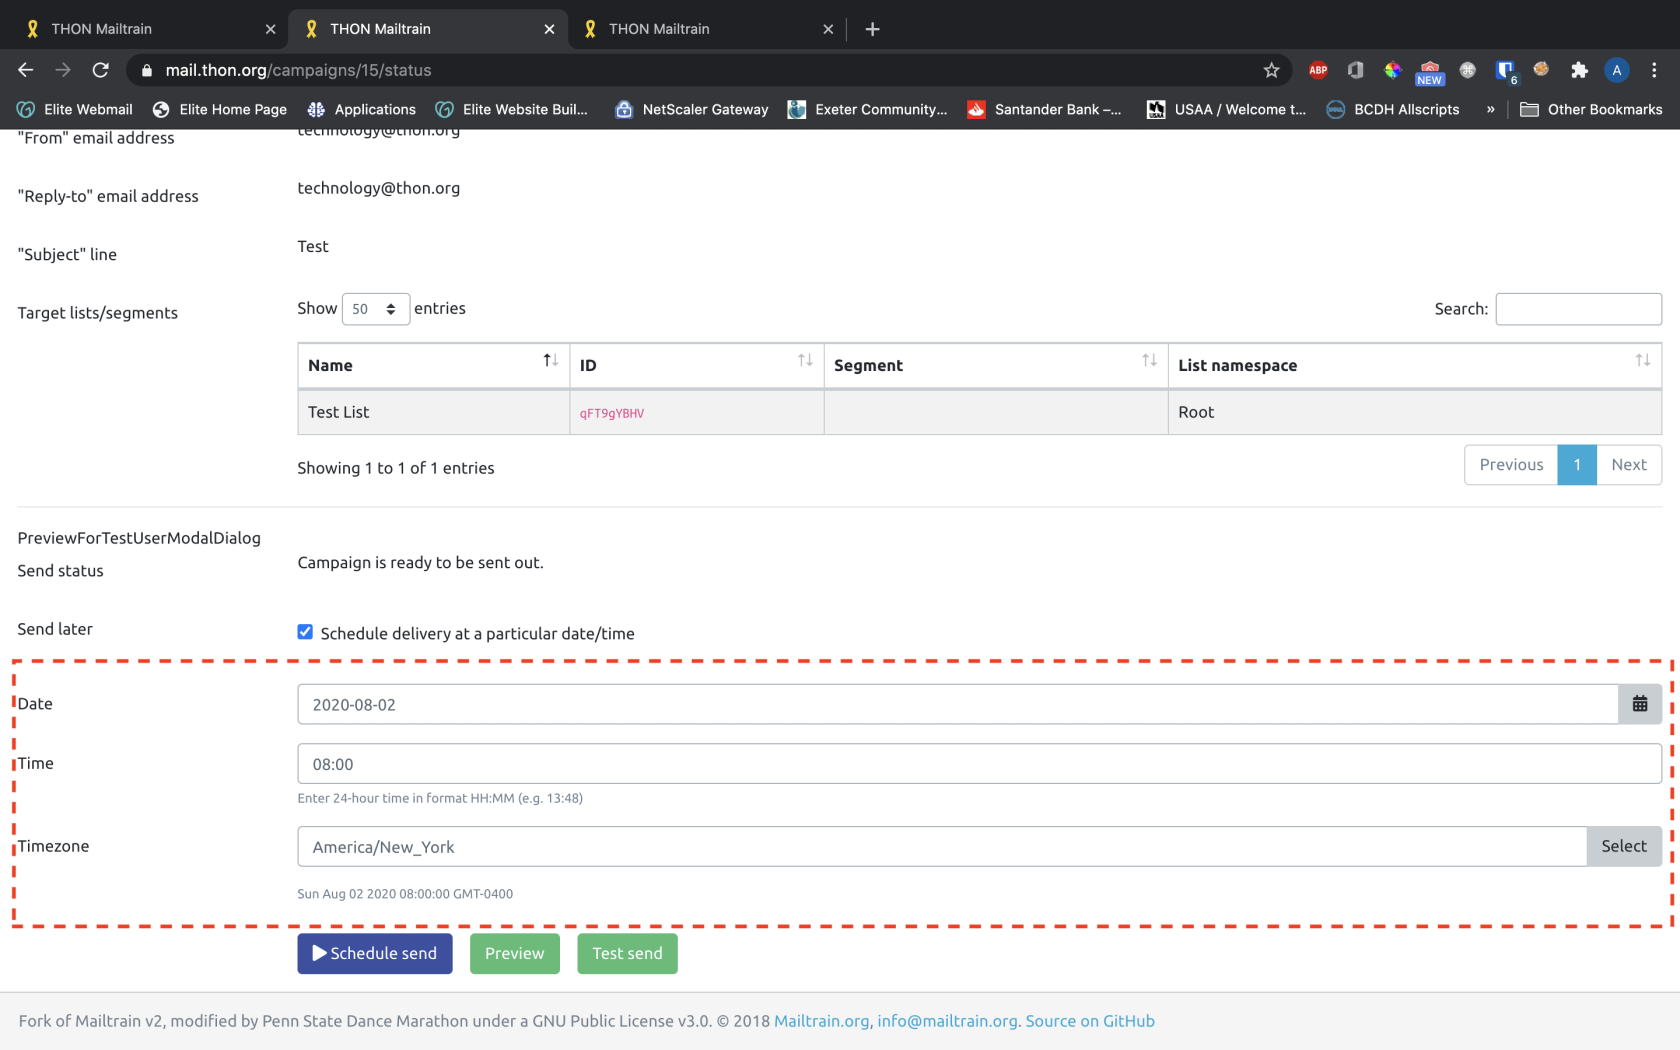Open the NetScaler Gateway bookmark
1680x1050 pixels.
pyautogui.click(x=691, y=109)
